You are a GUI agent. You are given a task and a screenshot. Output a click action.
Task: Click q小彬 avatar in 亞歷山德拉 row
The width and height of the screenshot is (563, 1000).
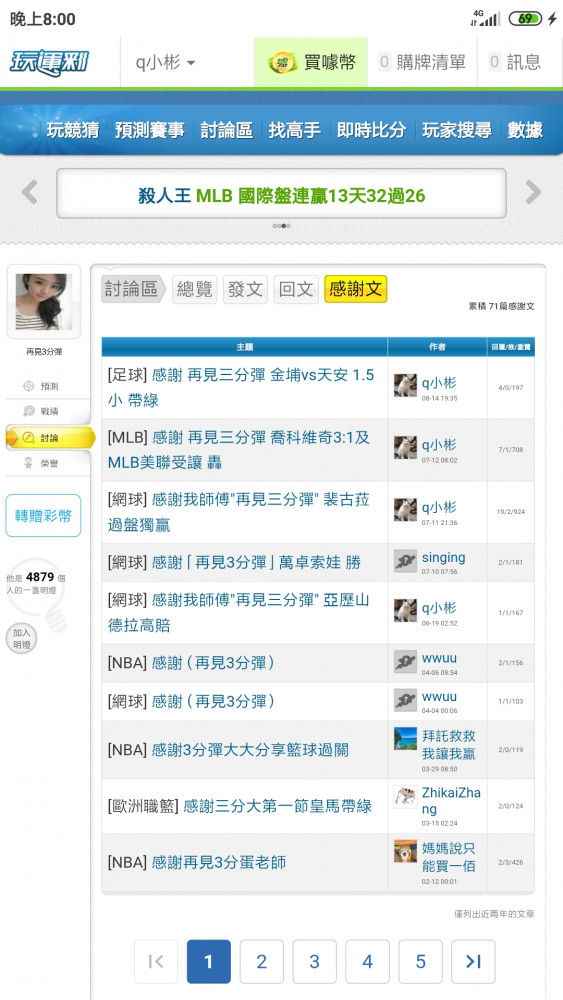point(406,610)
